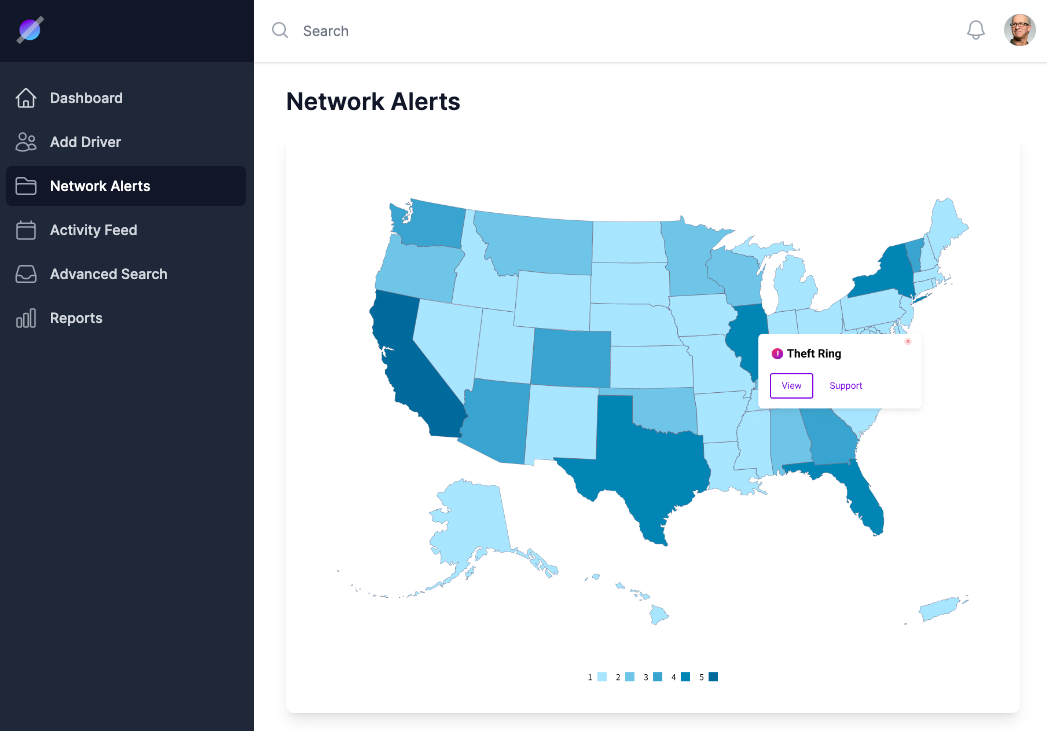
Task: Click the Network Alerts folder icon
Action: click(x=26, y=186)
